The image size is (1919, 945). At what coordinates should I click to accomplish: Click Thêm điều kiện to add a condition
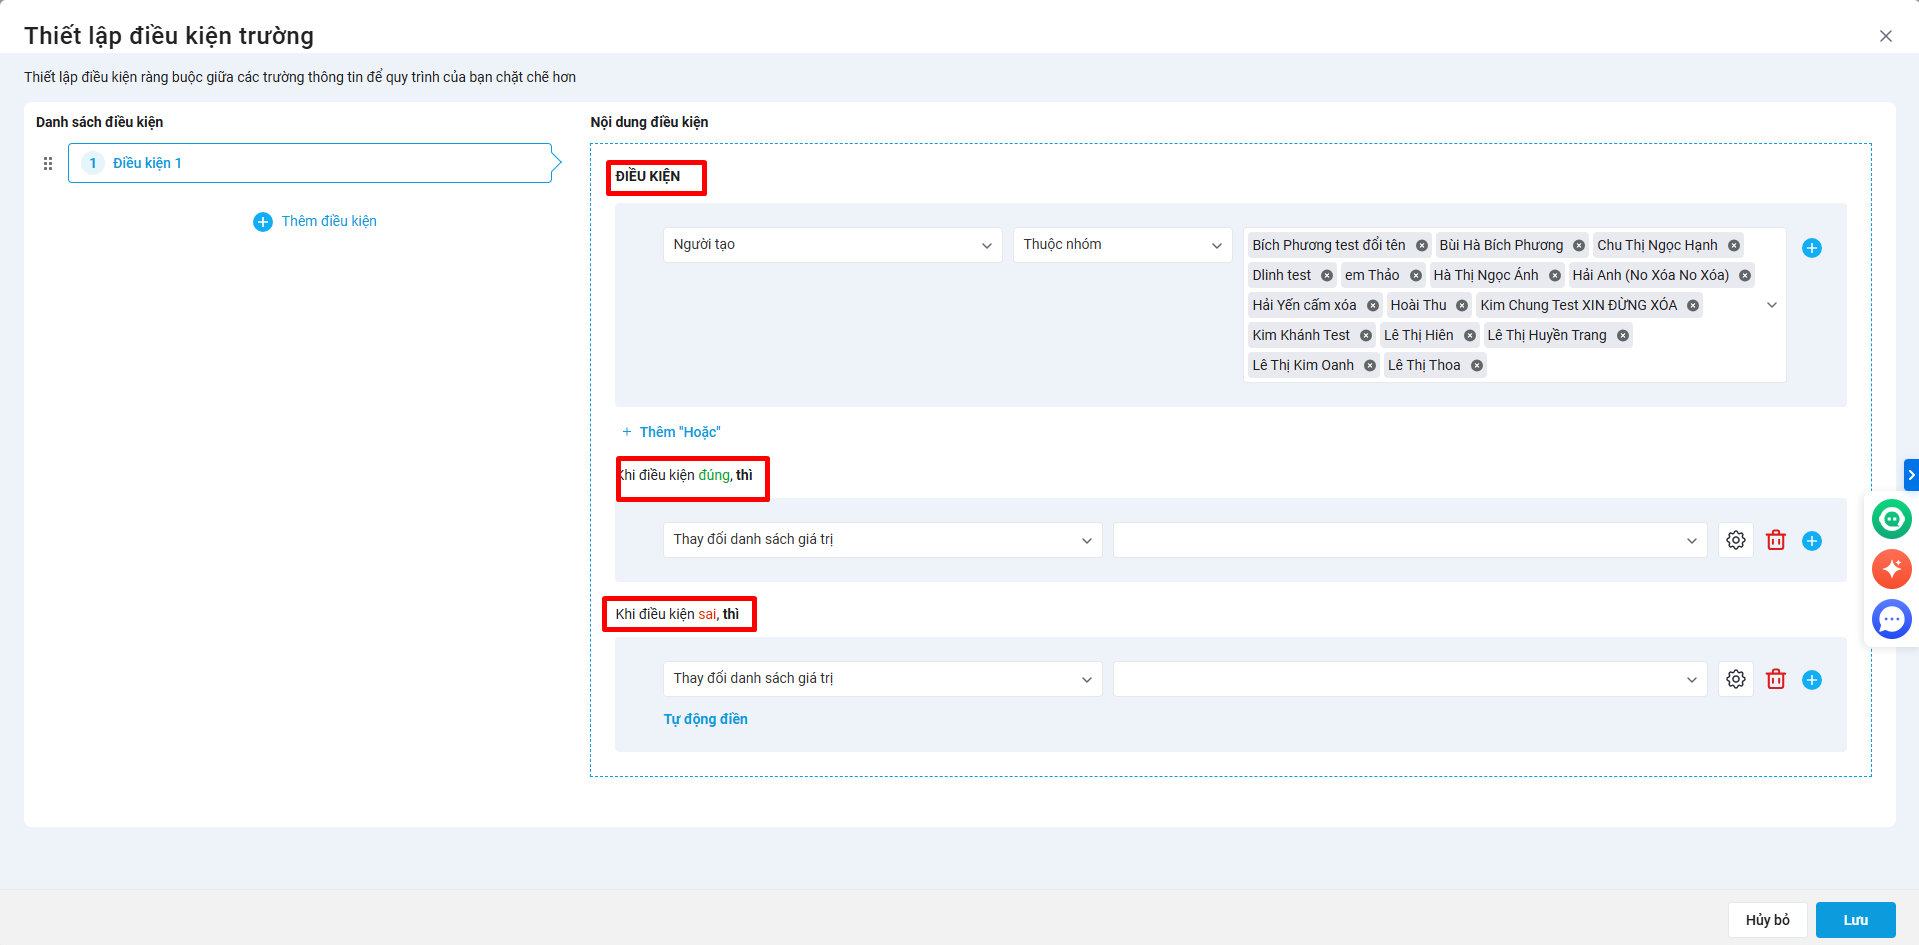(315, 221)
